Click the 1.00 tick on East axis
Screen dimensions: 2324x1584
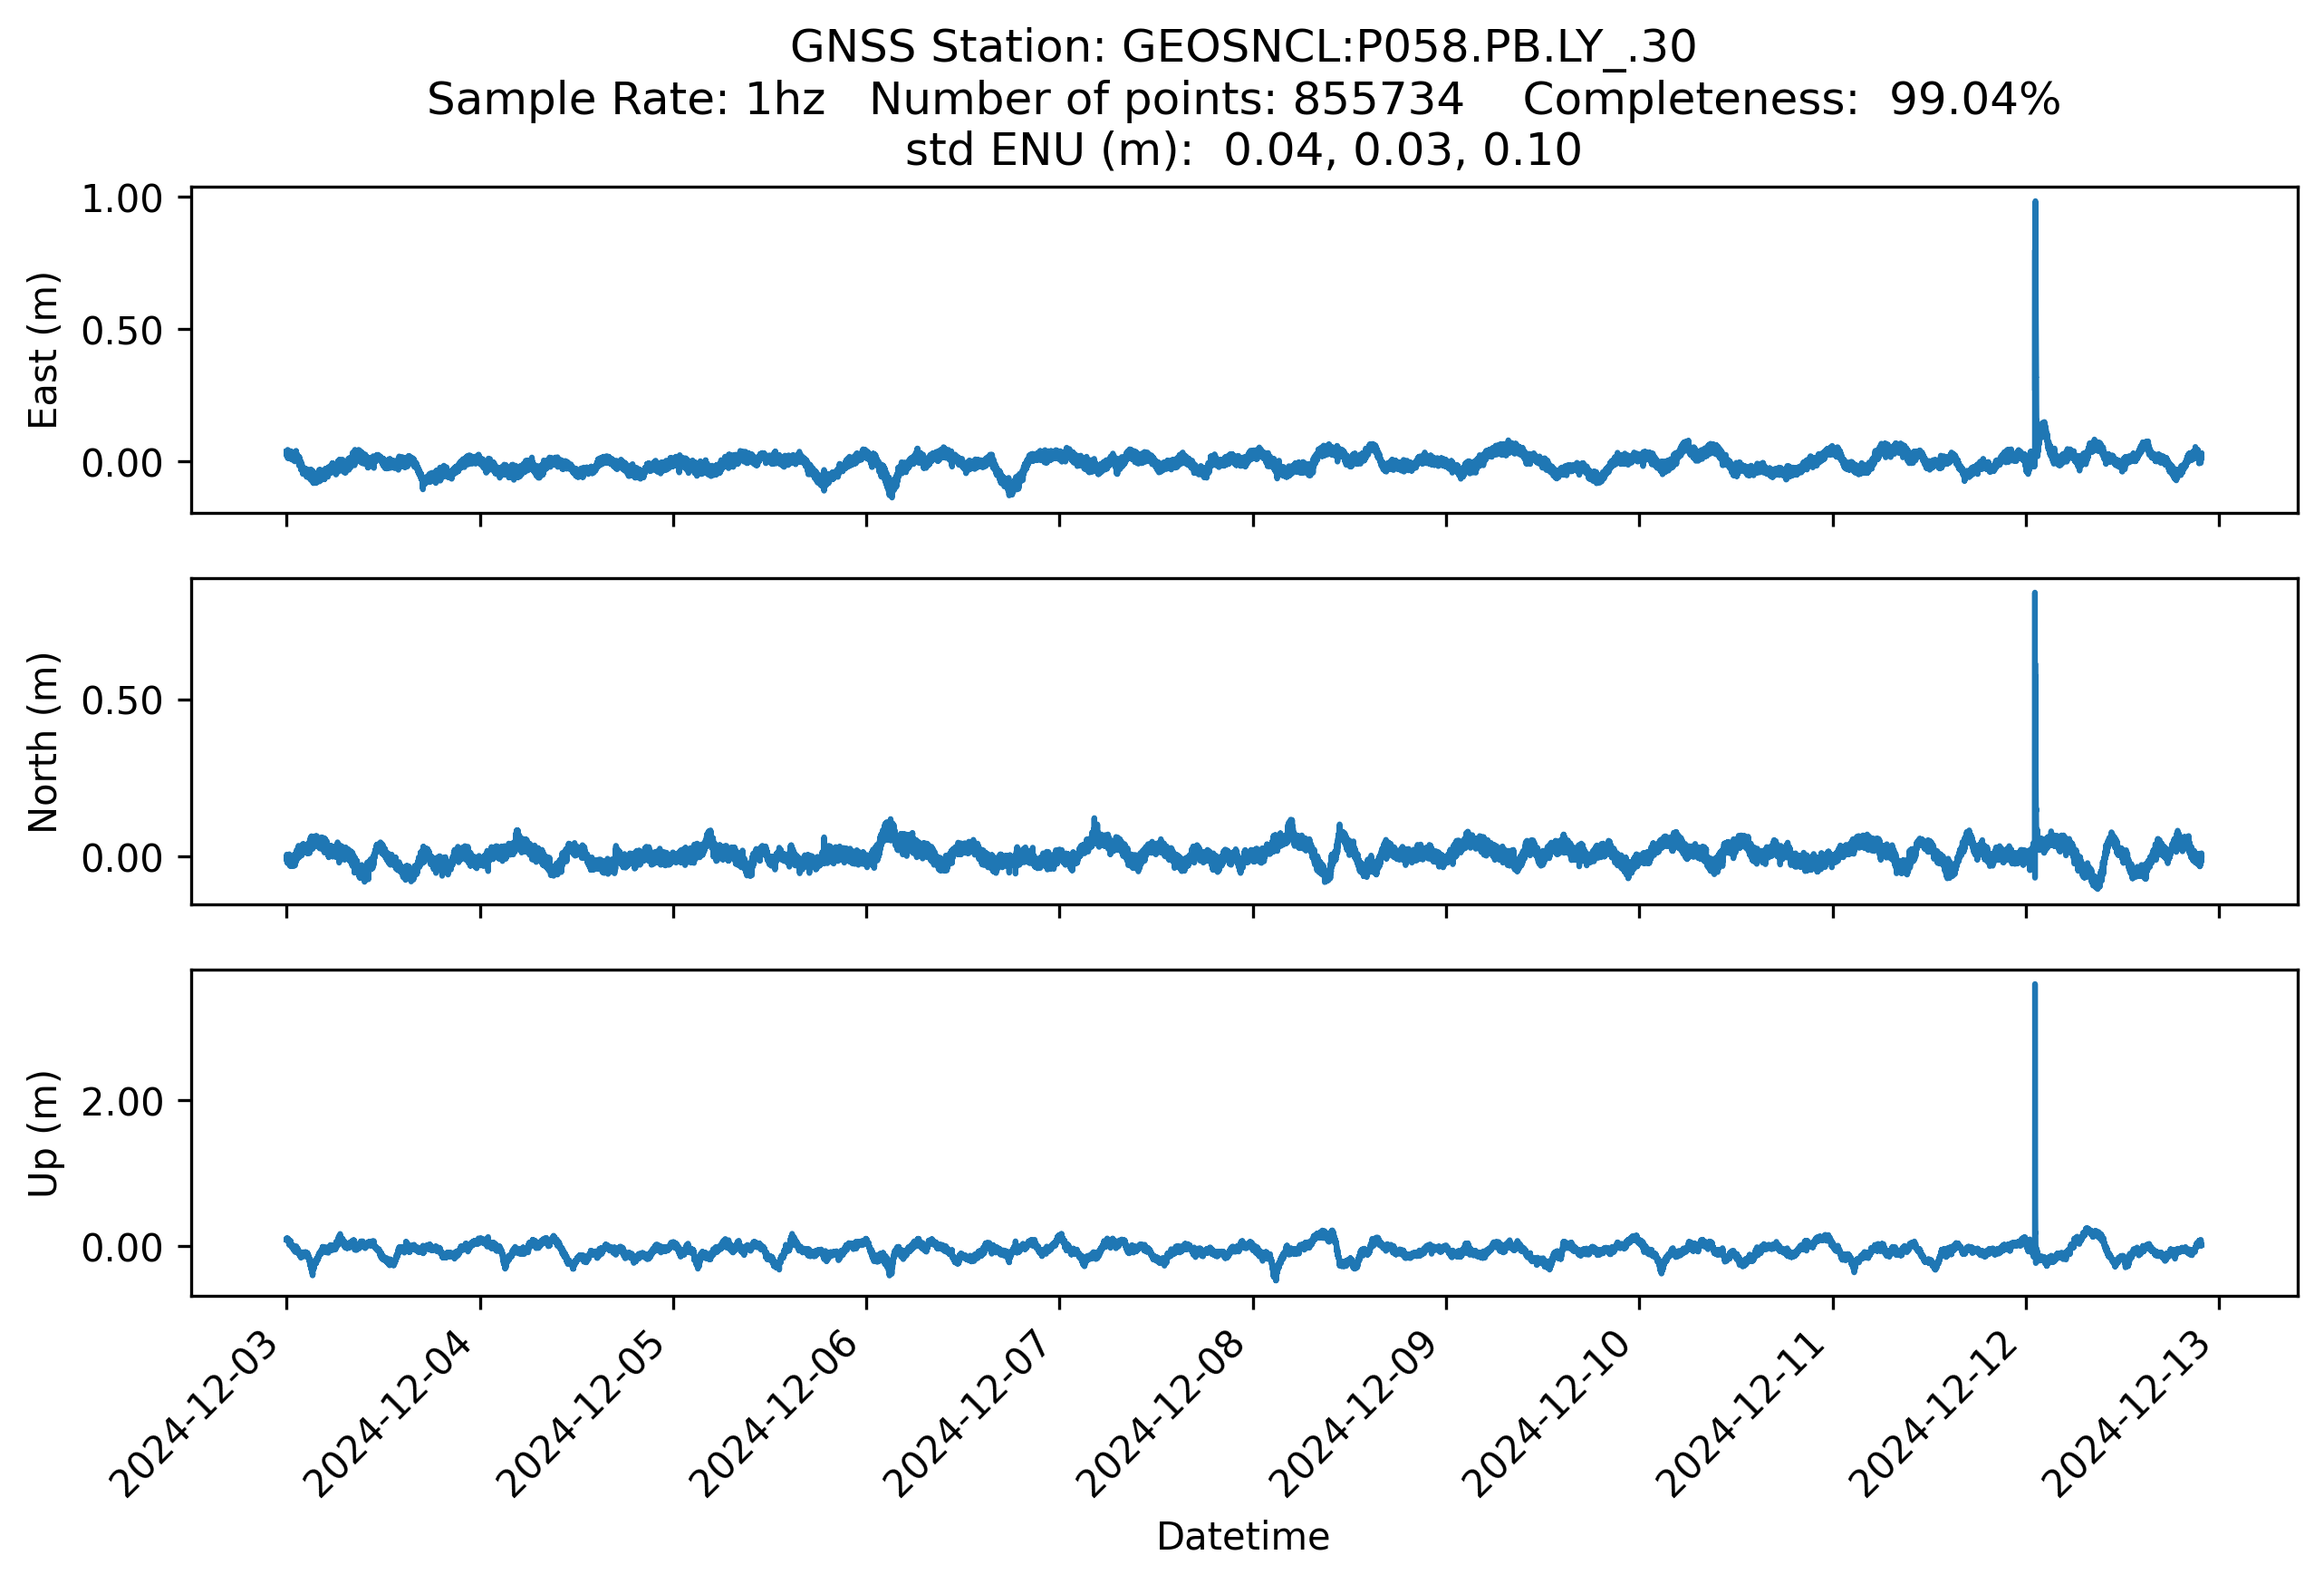(x=121, y=199)
